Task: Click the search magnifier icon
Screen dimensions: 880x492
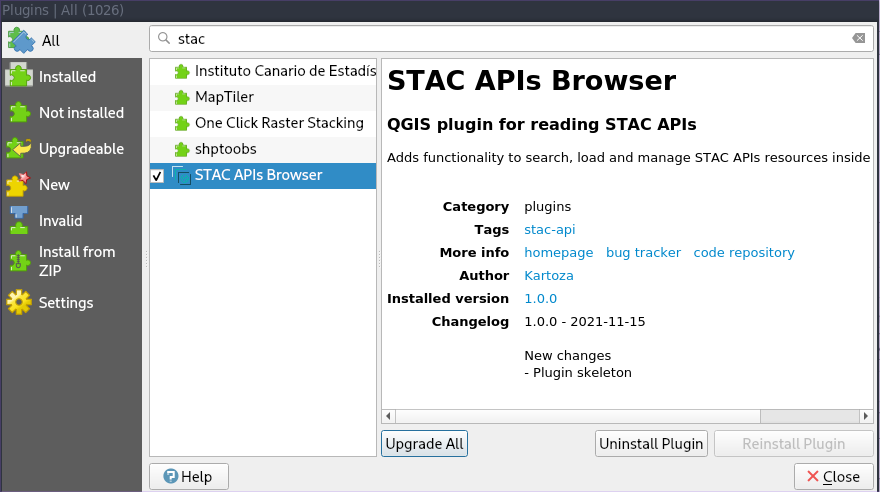Action: point(163,38)
